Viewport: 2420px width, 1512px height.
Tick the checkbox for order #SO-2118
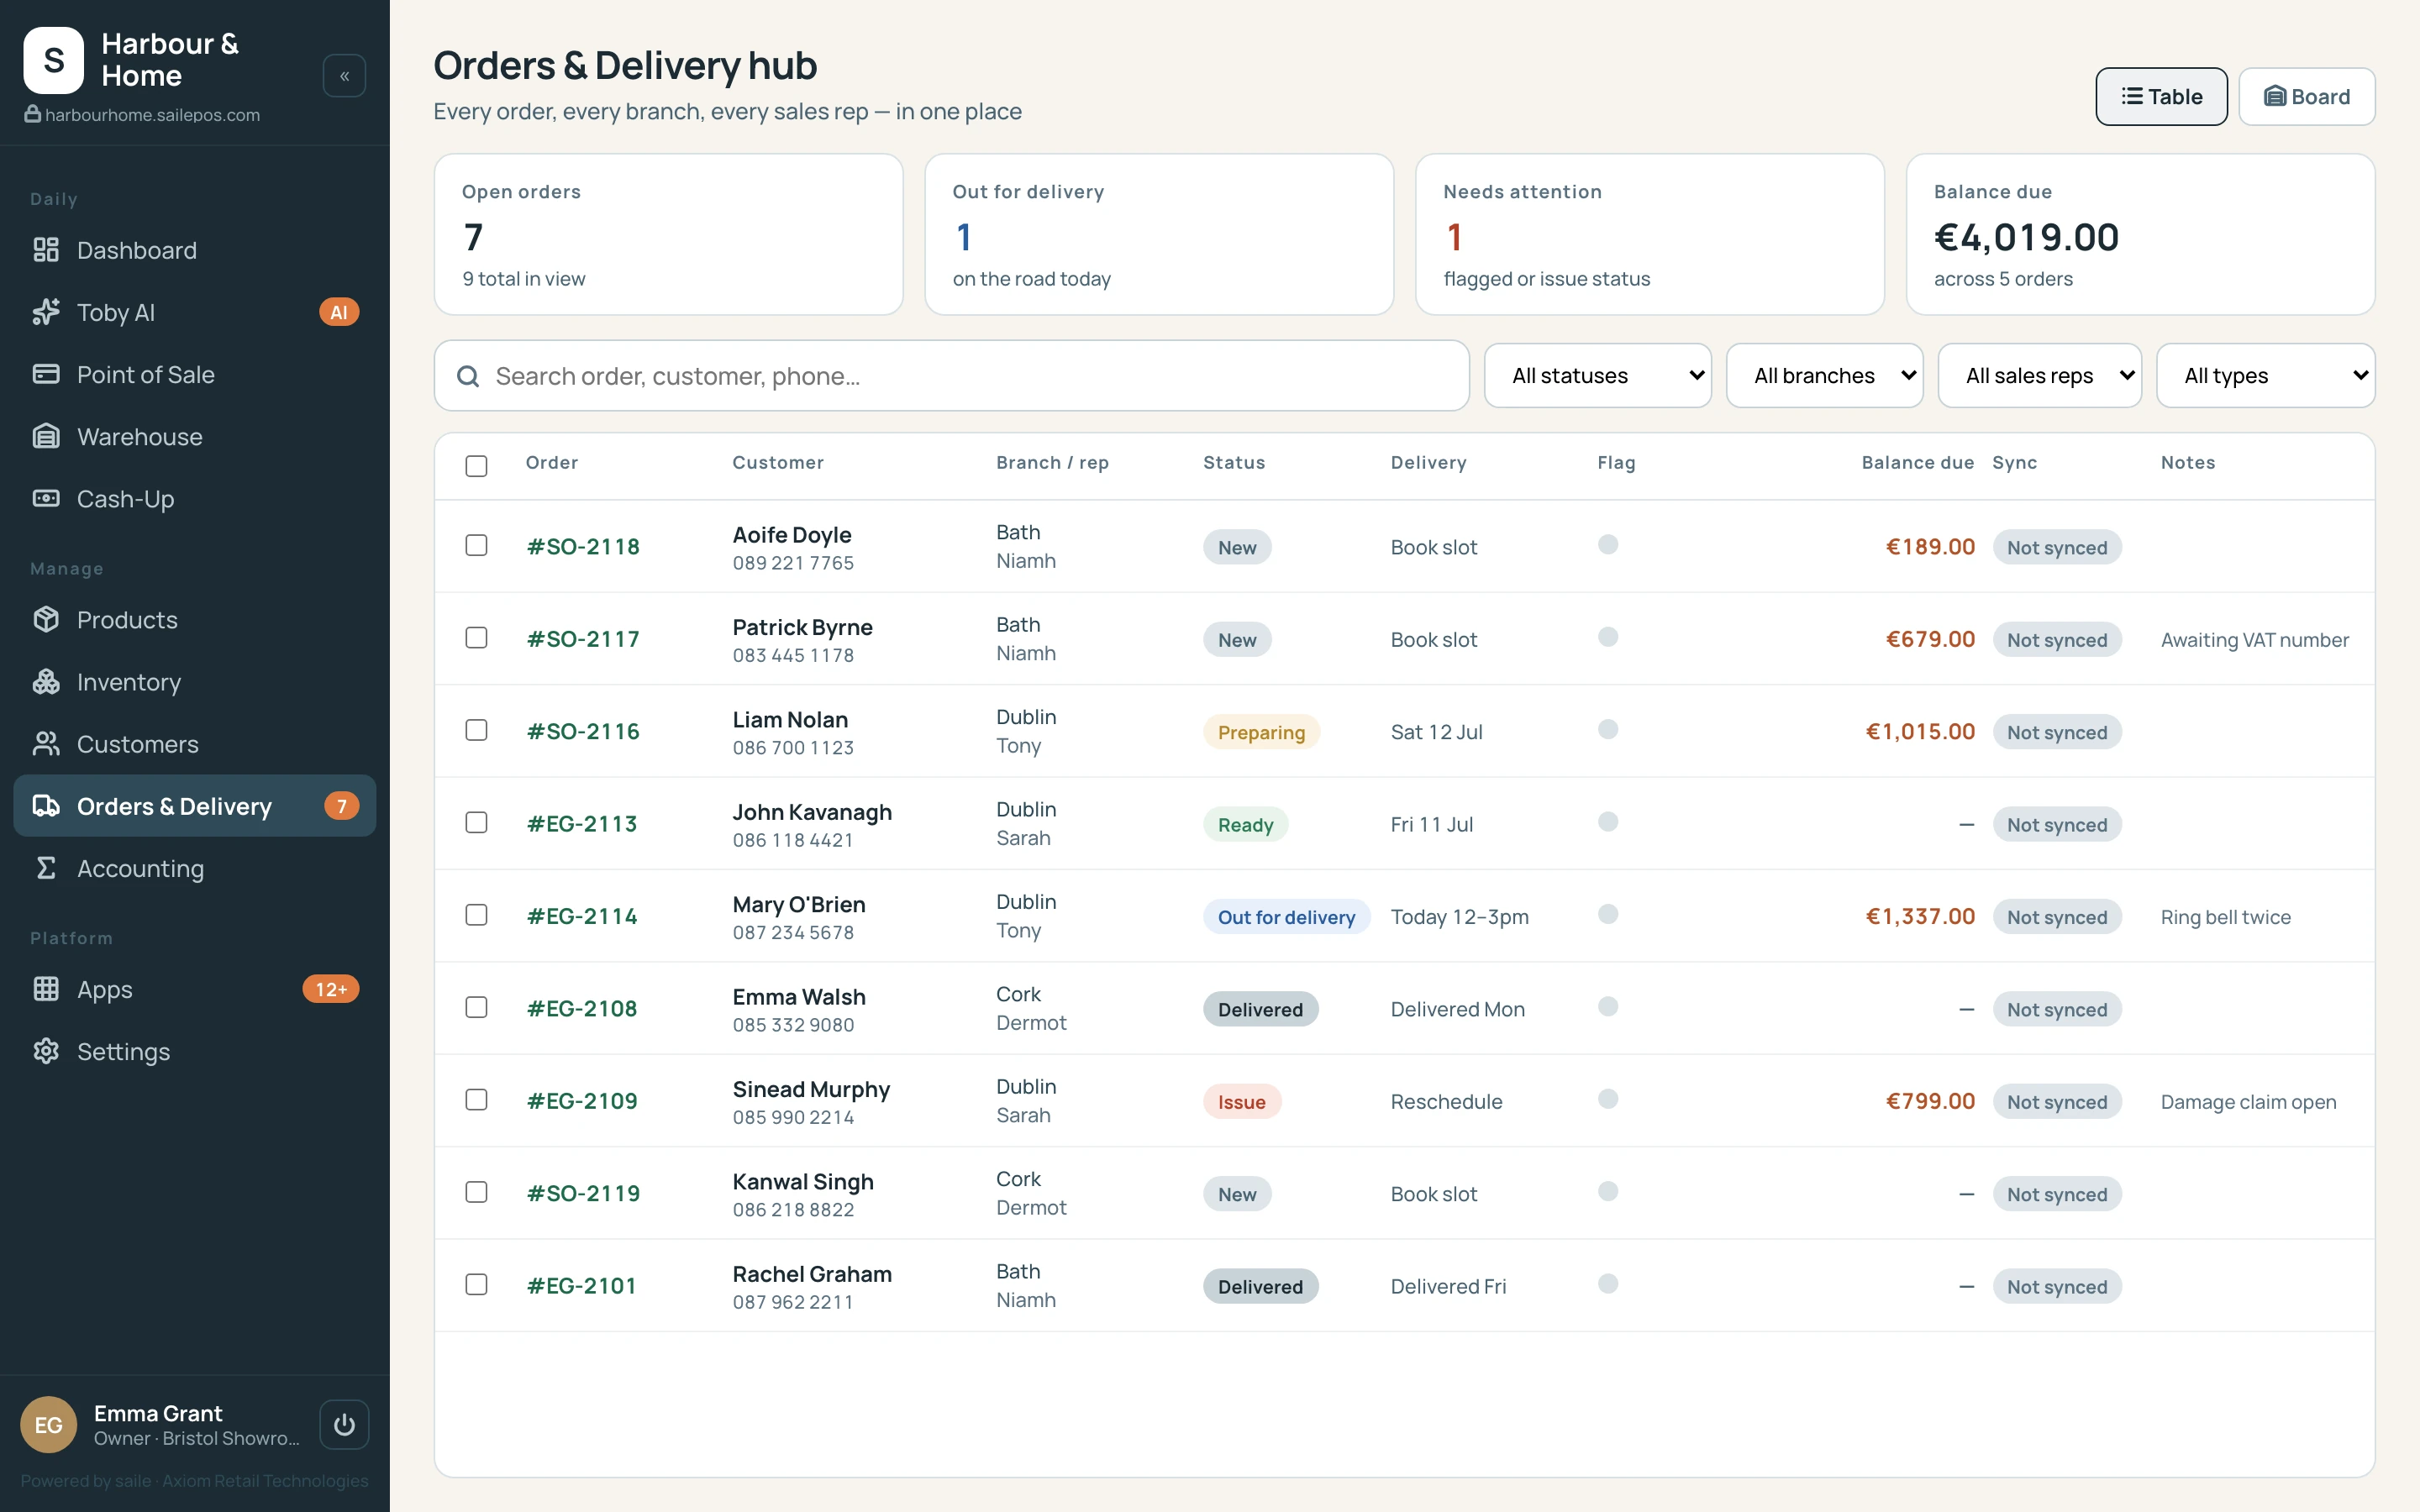[476, 545]
